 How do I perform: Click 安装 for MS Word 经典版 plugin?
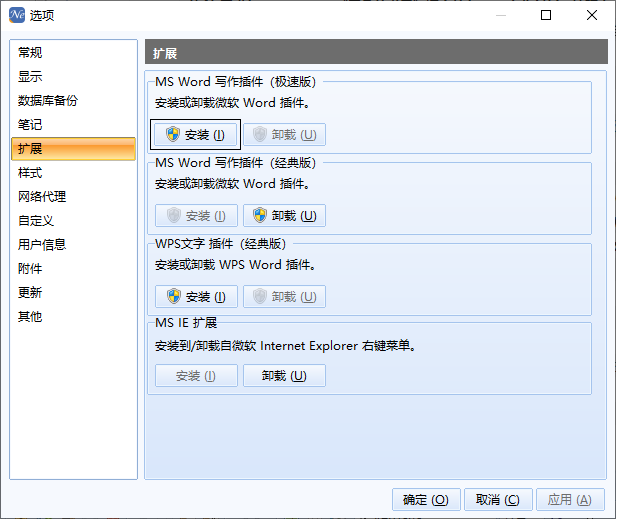[196, 215]
